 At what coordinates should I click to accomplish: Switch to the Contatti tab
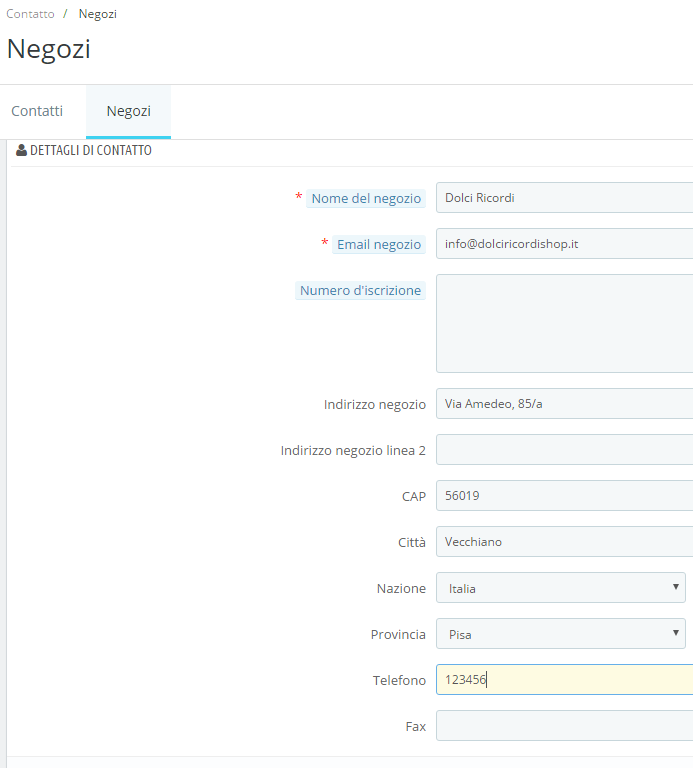[x=37, y=111]
